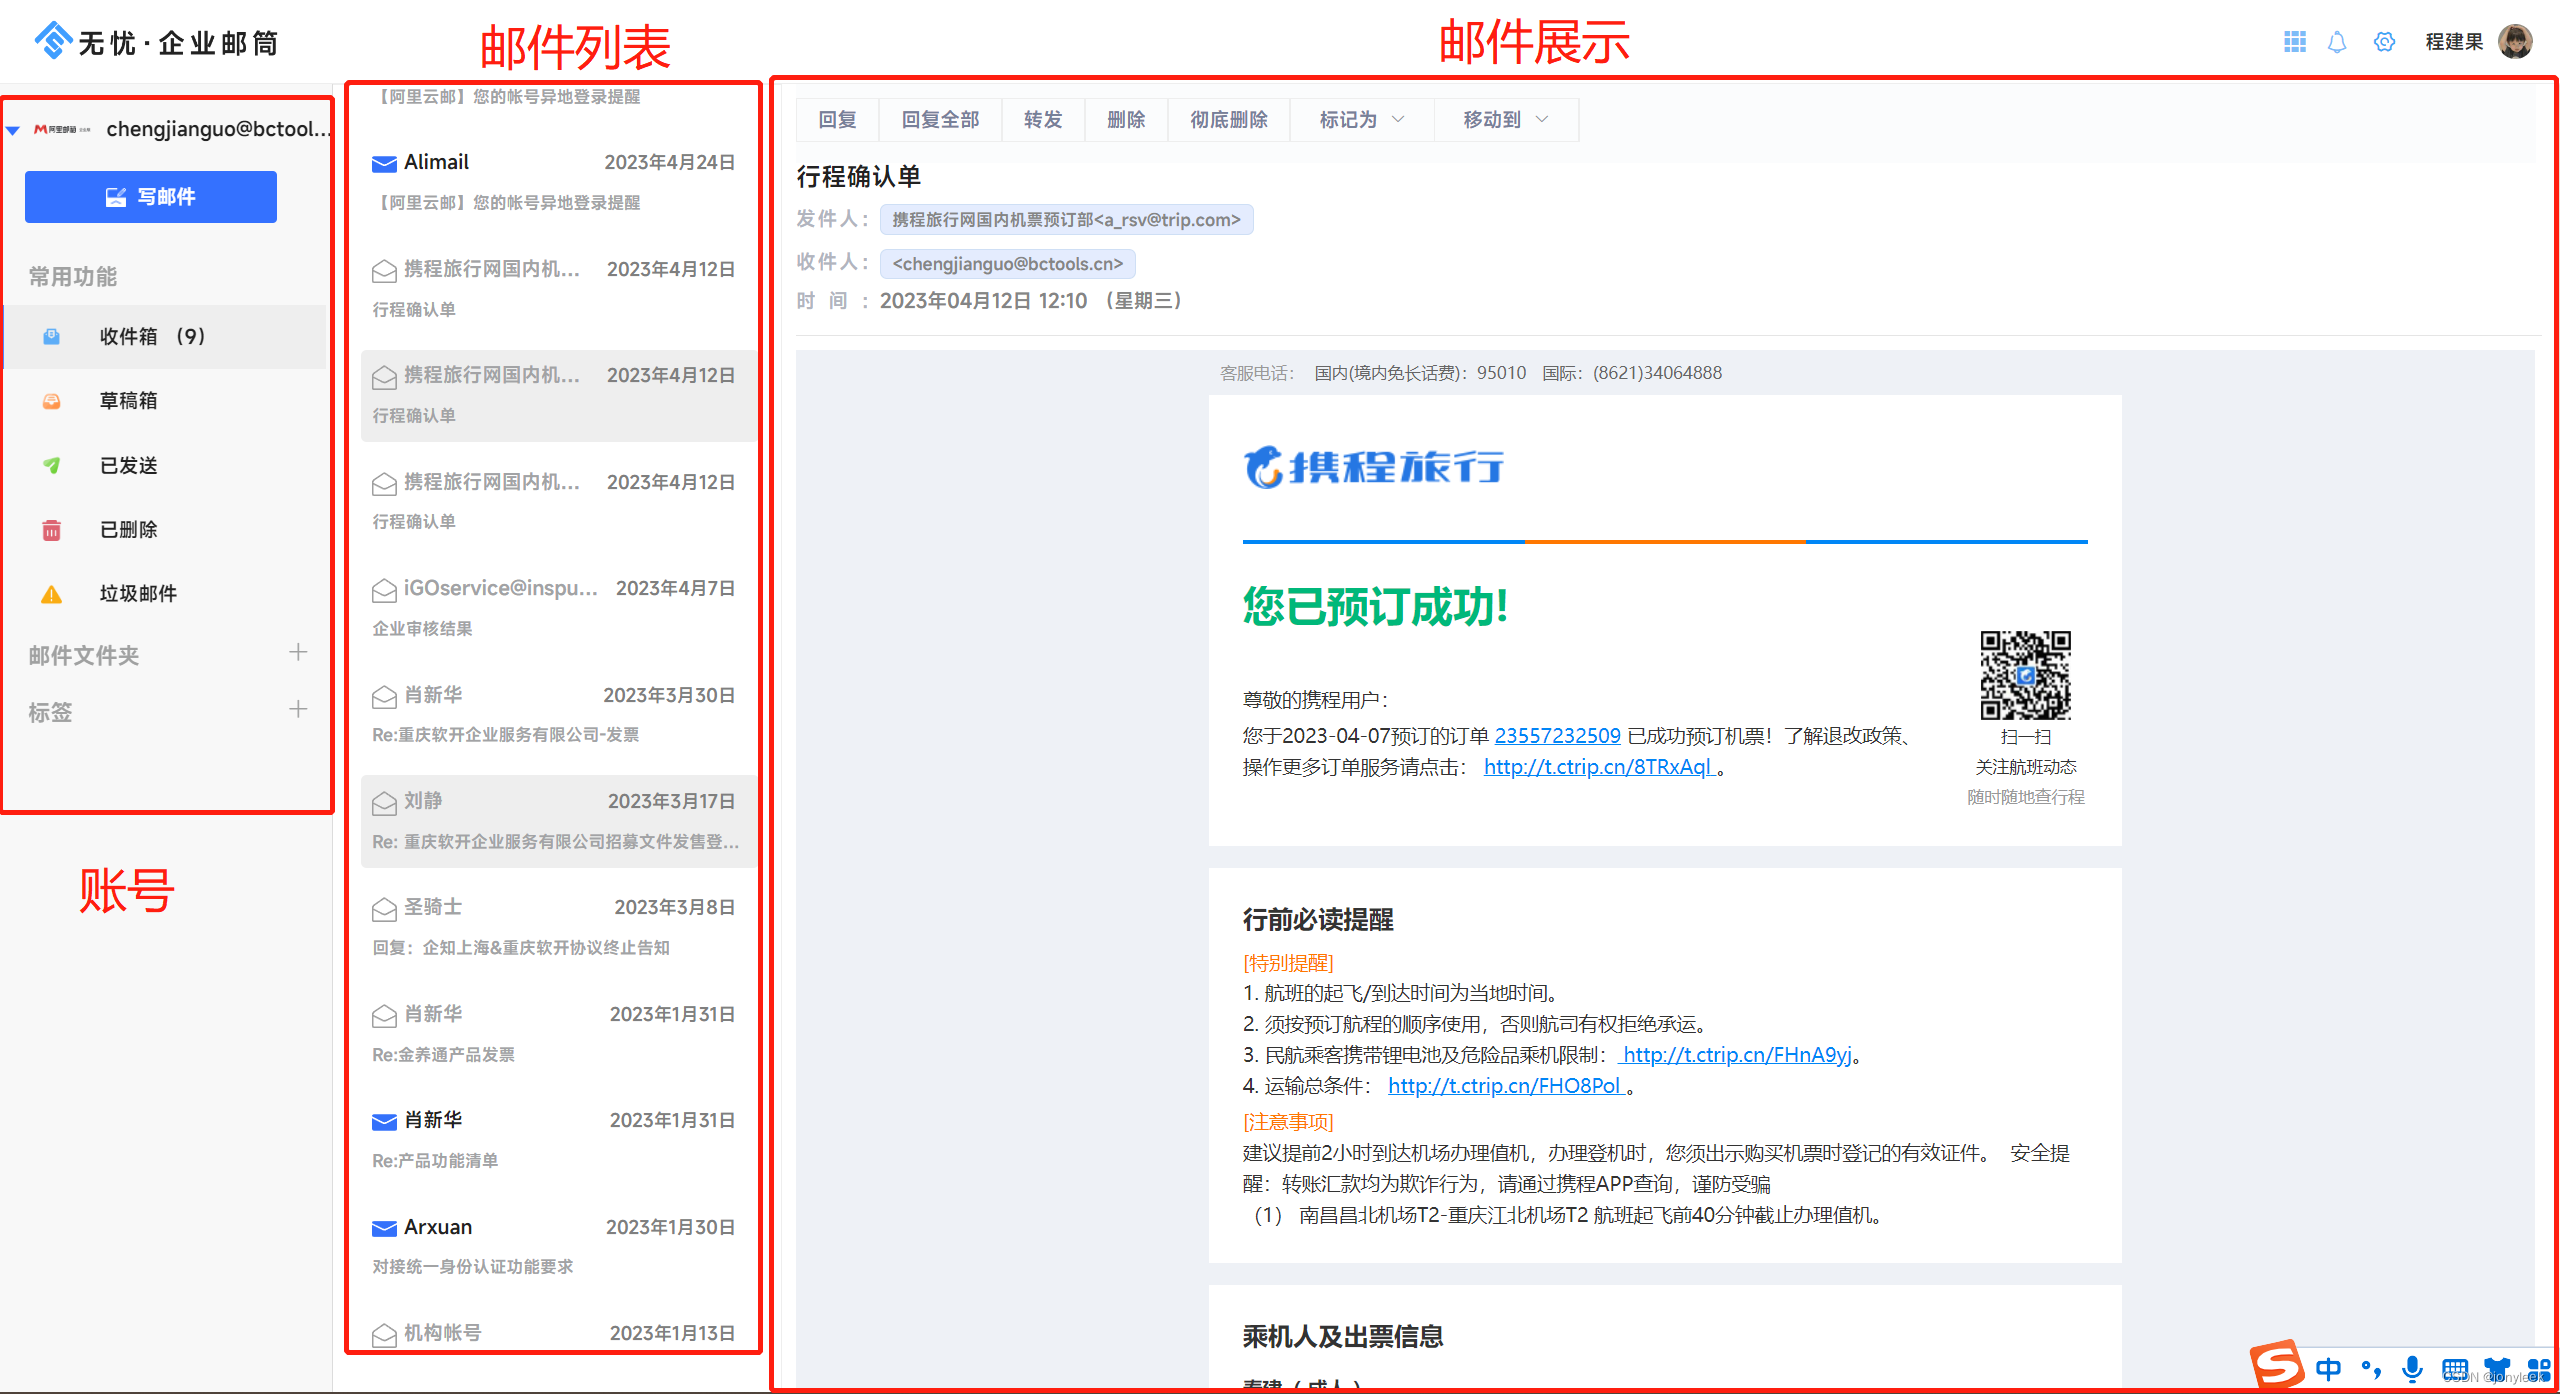2560x1394 pixels.
Task: Expand the 标记为 dropdown
Action: click(1361, 120)
